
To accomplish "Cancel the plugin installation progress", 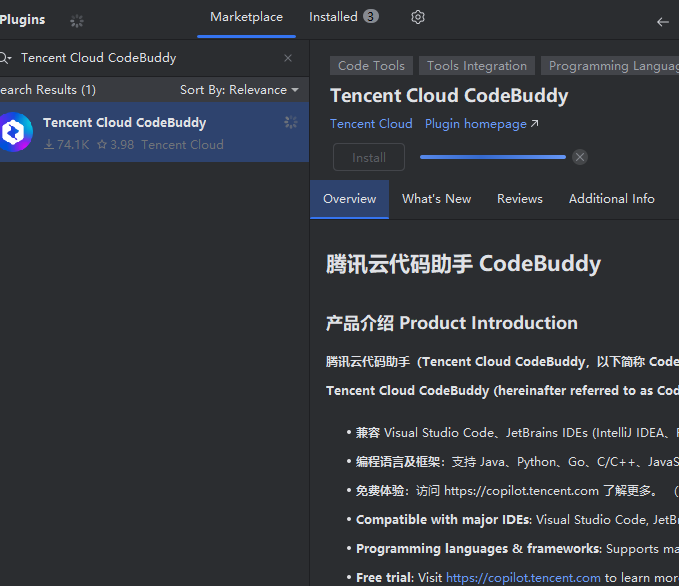I will click(580, 157).
